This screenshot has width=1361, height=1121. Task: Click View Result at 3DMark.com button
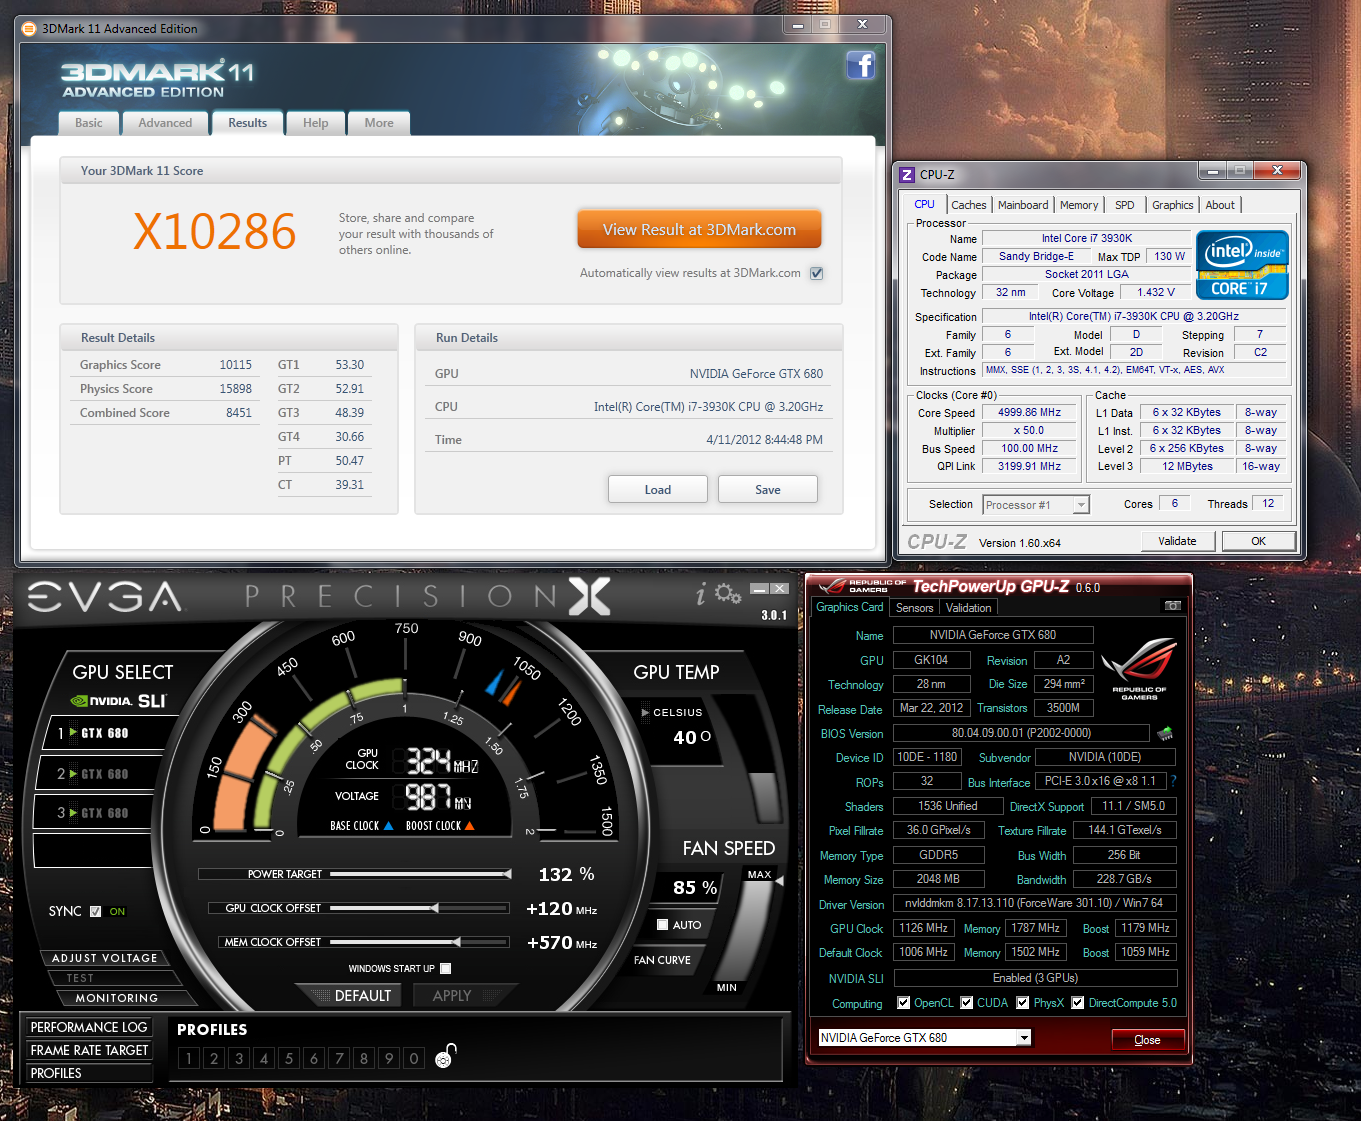click(699, 229)
